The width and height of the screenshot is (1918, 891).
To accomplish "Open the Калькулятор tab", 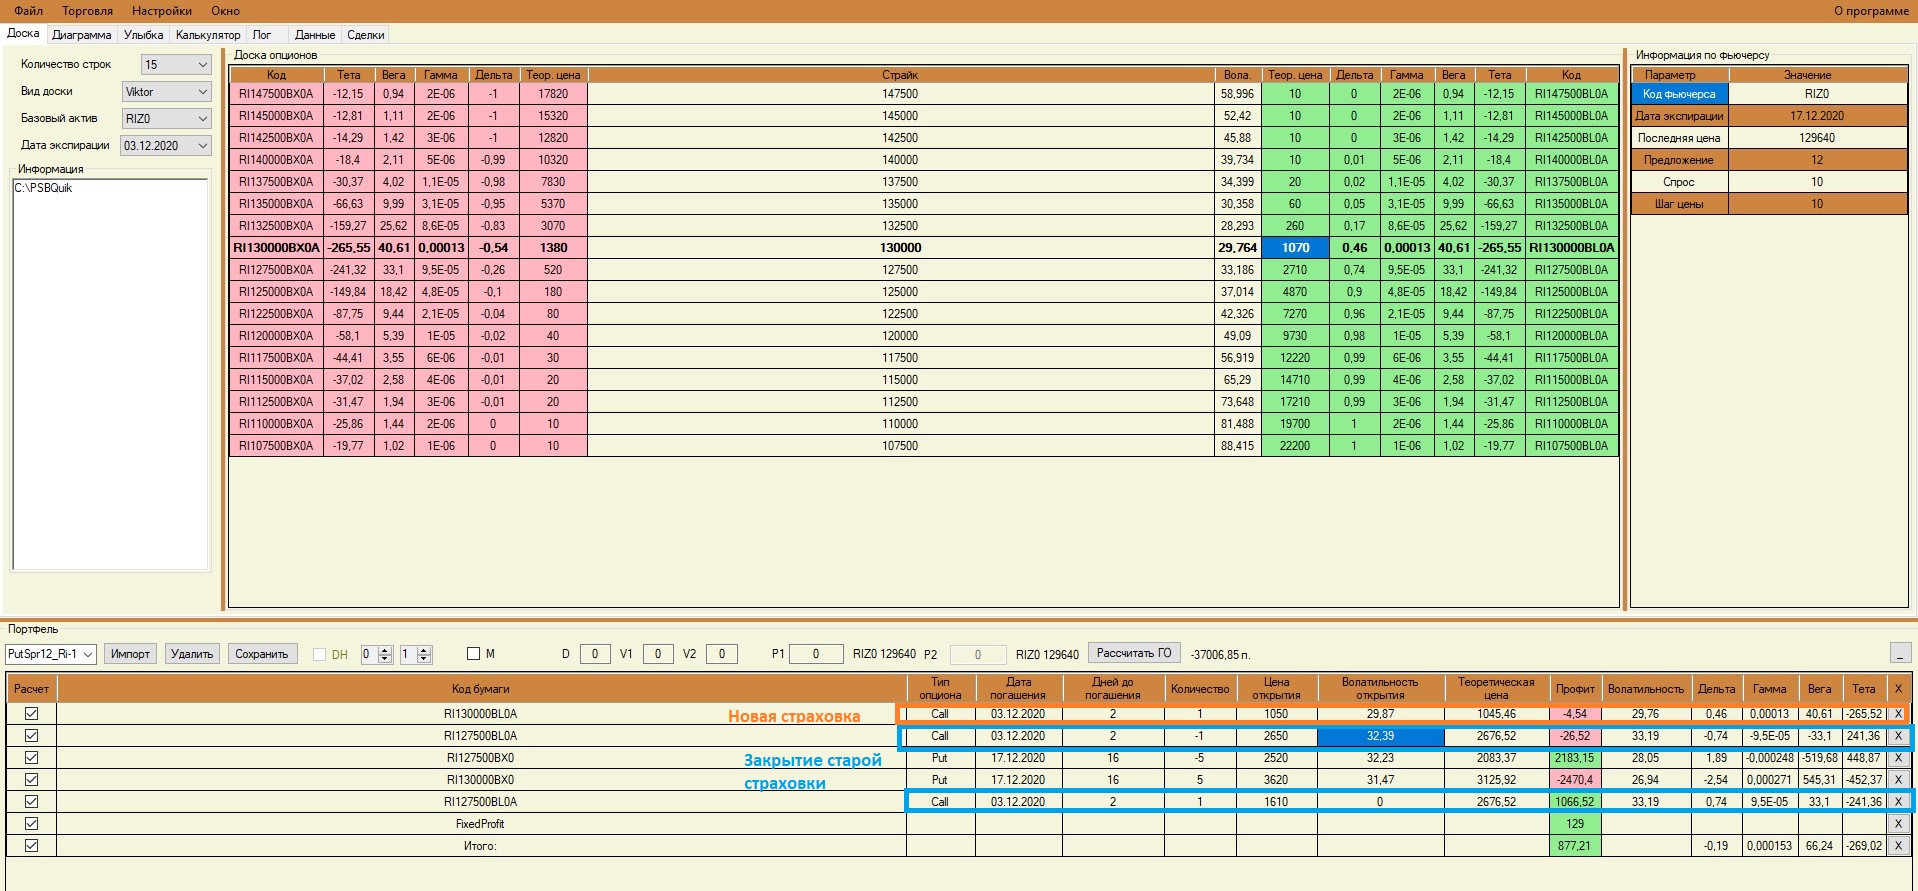I will click(208, 35).
